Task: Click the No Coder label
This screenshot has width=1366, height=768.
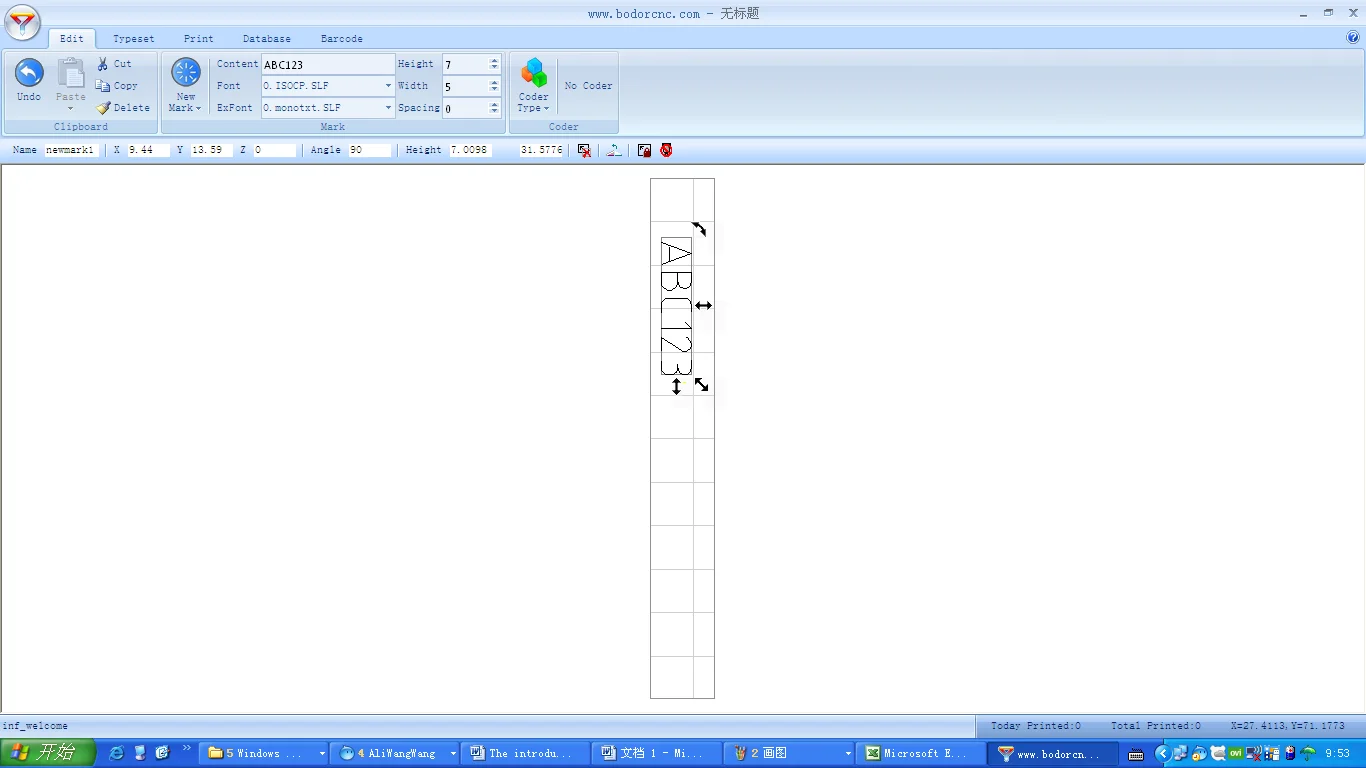Action: coord(589,86)
